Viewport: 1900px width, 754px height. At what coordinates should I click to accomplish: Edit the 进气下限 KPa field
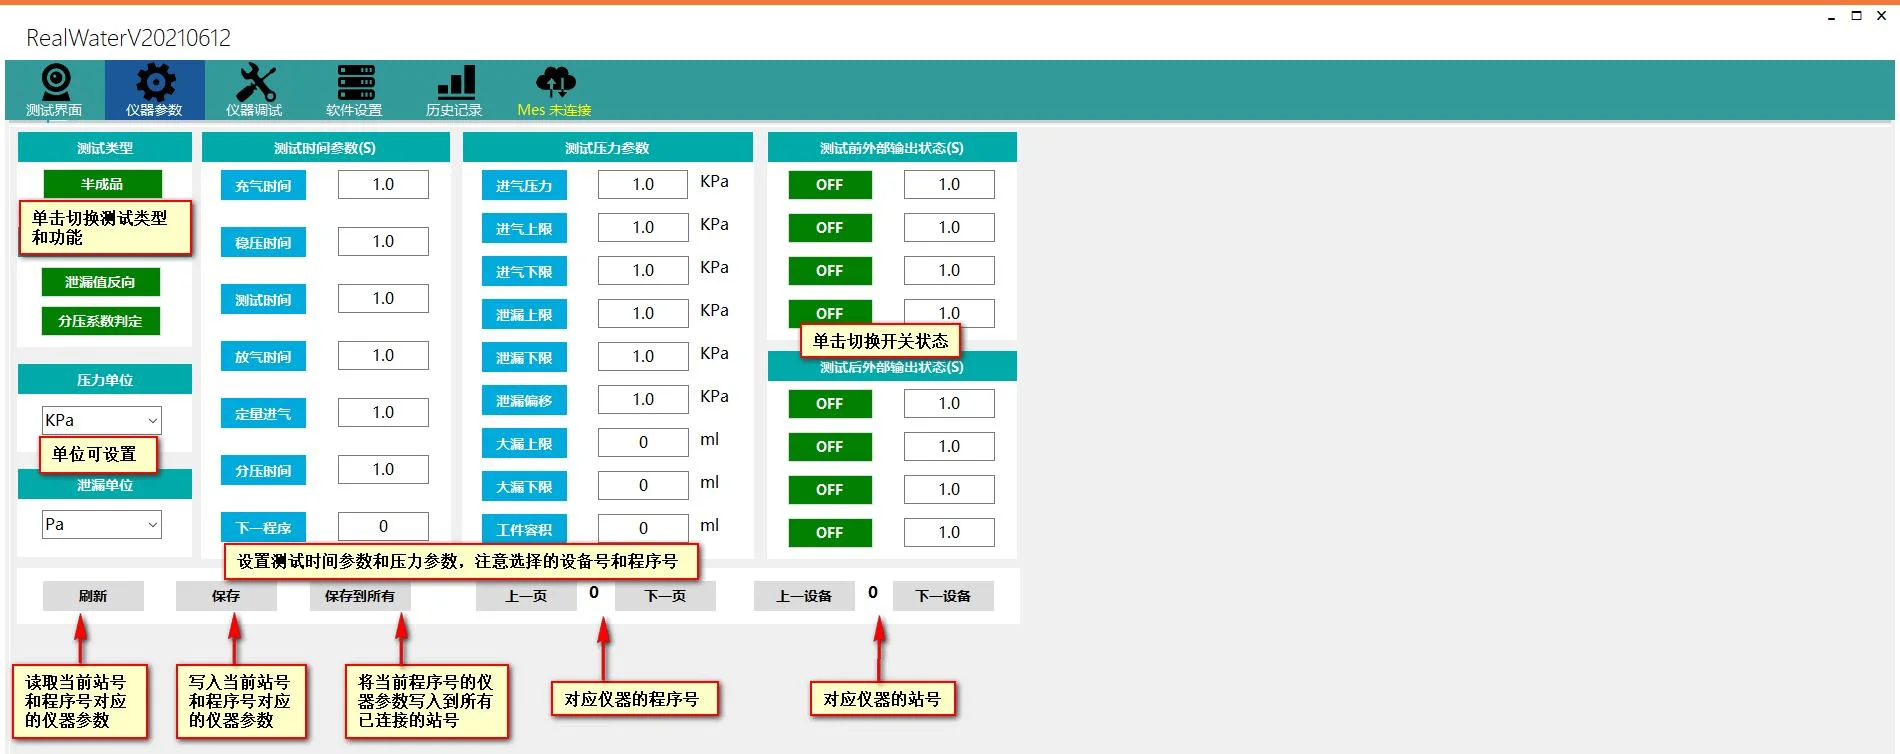[x=643, y=271]
